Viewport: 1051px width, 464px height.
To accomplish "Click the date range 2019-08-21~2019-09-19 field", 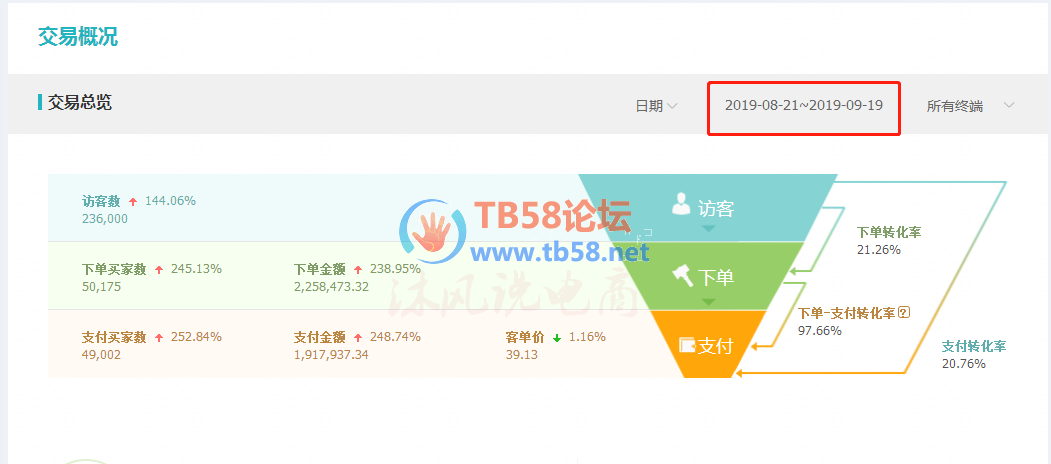I will click(x=804, y=108).
